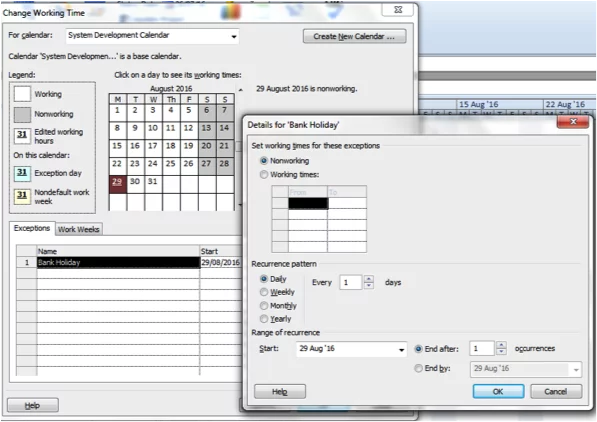The width and height of the screenshot is (597, 422).
Task: Click the 22 Aug '16 timescale header
Action: pyautogui.click(x=569, y=104)
